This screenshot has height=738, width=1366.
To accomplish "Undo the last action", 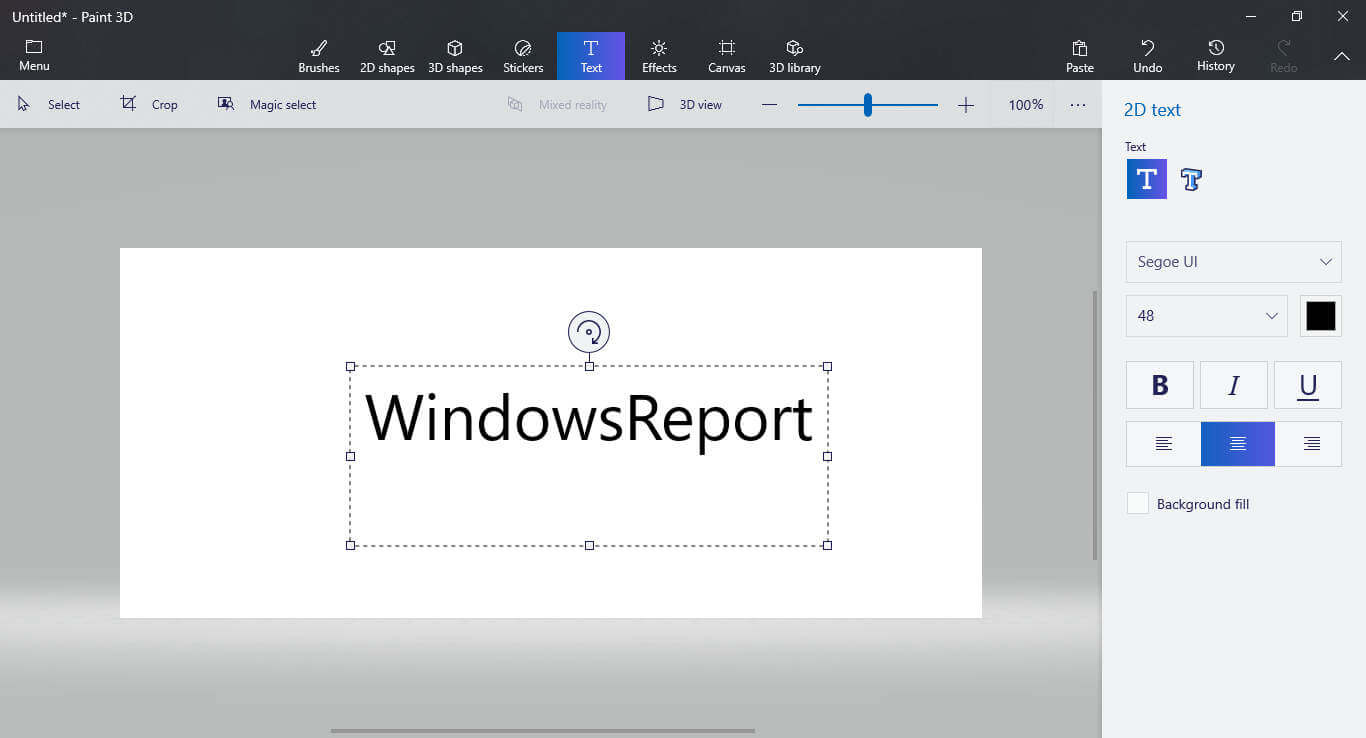I will (x=1148, y=56).
